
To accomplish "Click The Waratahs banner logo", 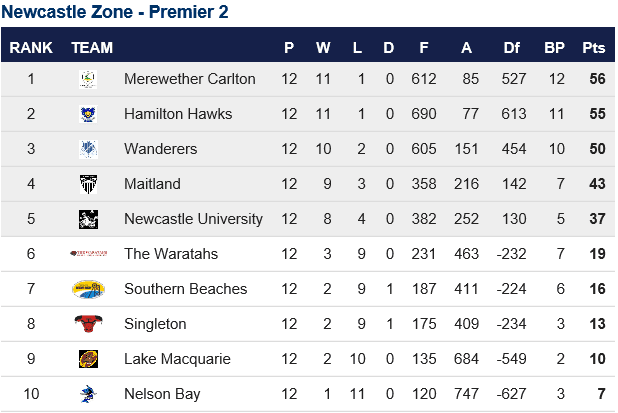I will coord(88,253).
